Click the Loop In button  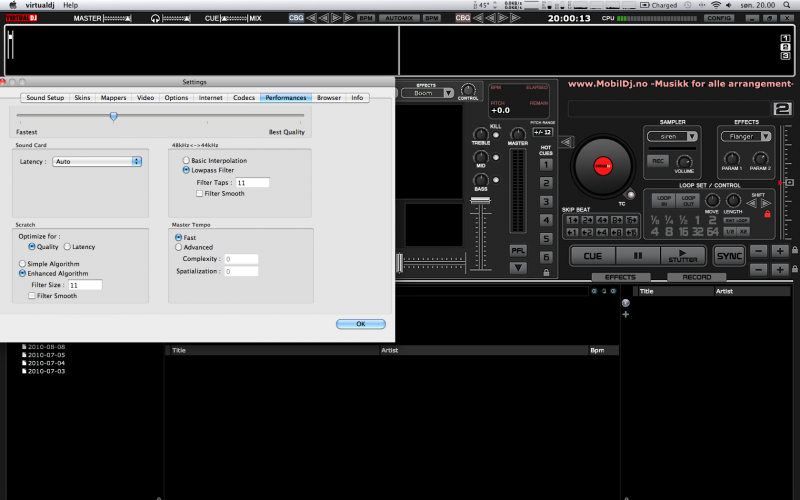[x=664, y=201]
